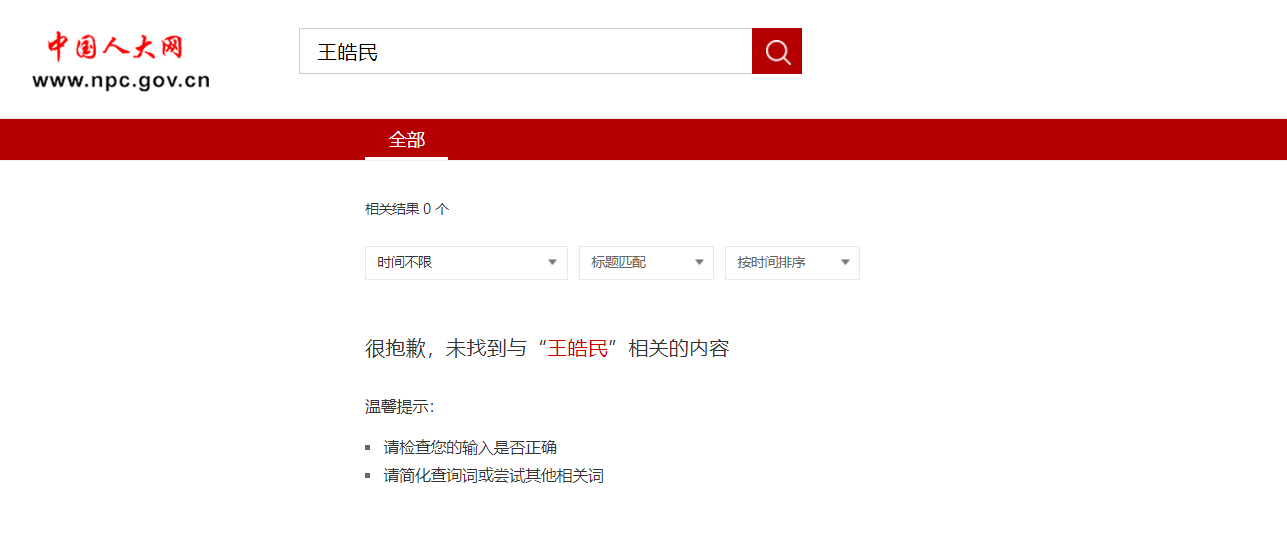Image resolution: width=1287 pixels, height=543 pixels.
Task: Click the dropdown arrow beside 按时间排序
Action: tap(845, 263)
